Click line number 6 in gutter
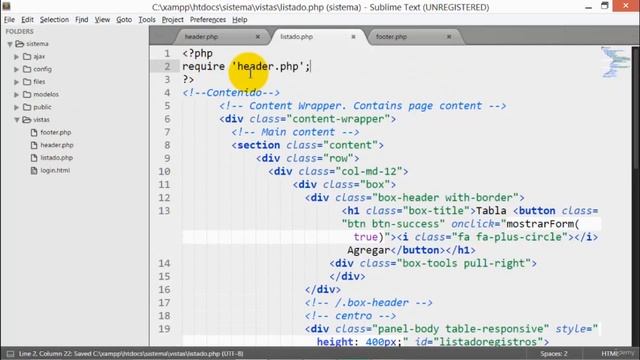 [167, 119]
